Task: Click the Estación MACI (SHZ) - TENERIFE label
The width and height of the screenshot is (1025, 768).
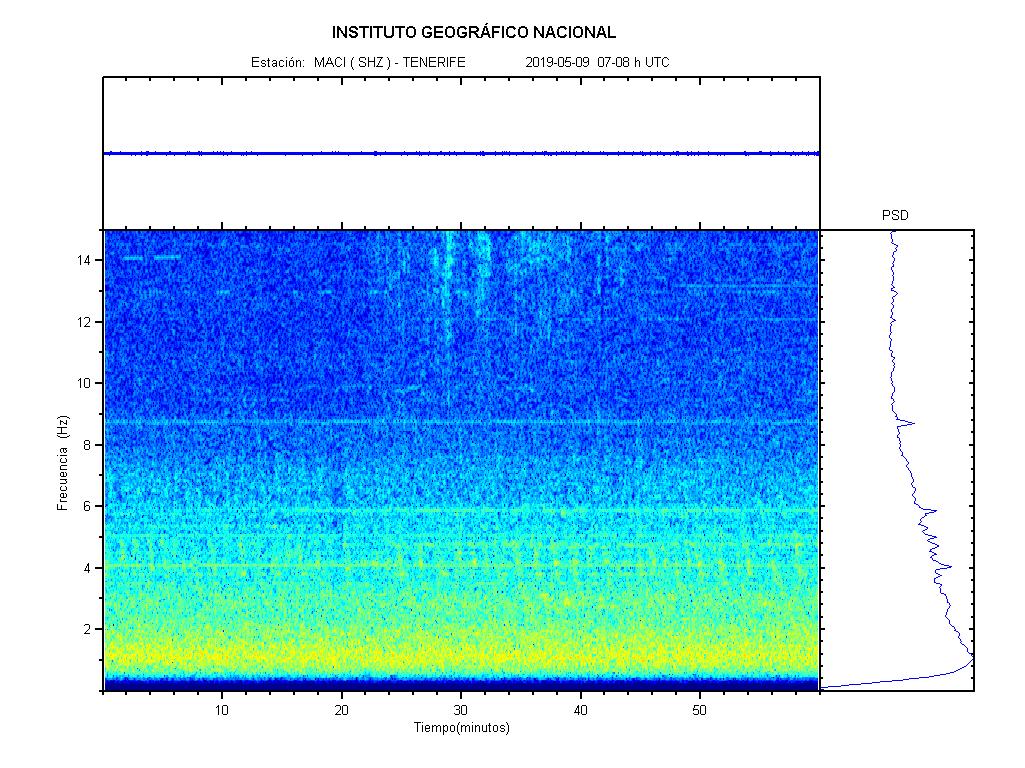Action: (x=358, y=62)
